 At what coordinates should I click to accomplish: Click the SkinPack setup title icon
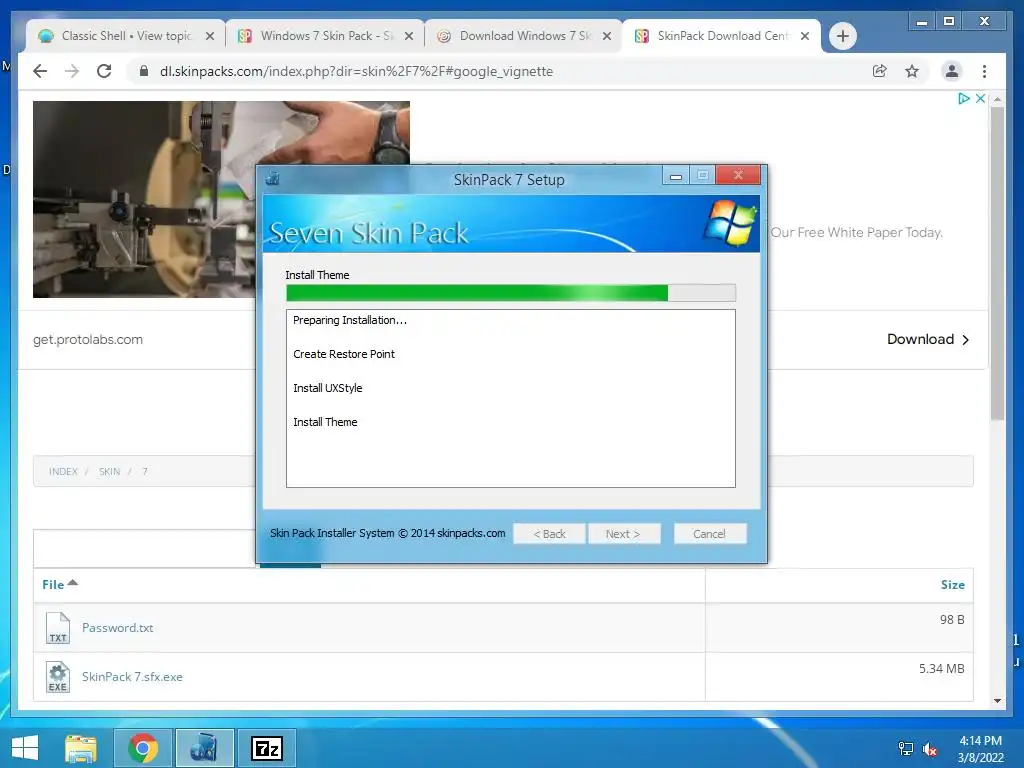[273, 178]
